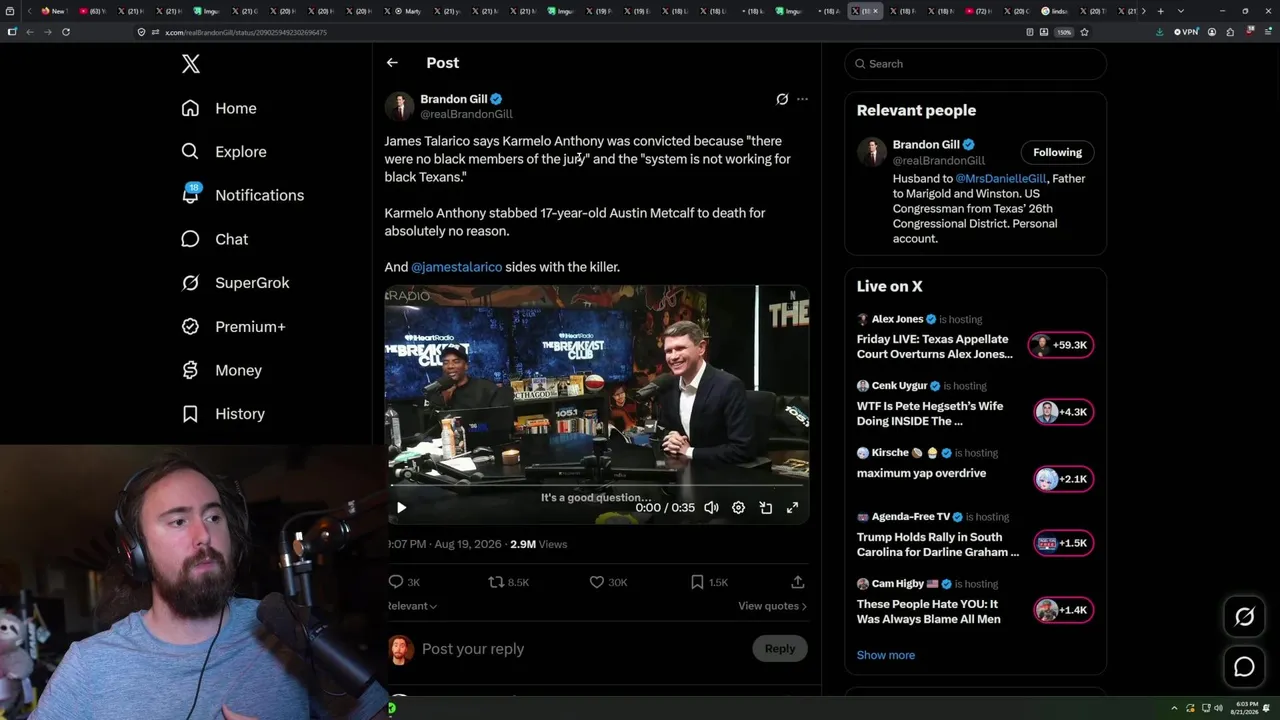Screen dimensions: 1280x720
Task: Click the reply icon showing 3K
Action: click(404, 582)
